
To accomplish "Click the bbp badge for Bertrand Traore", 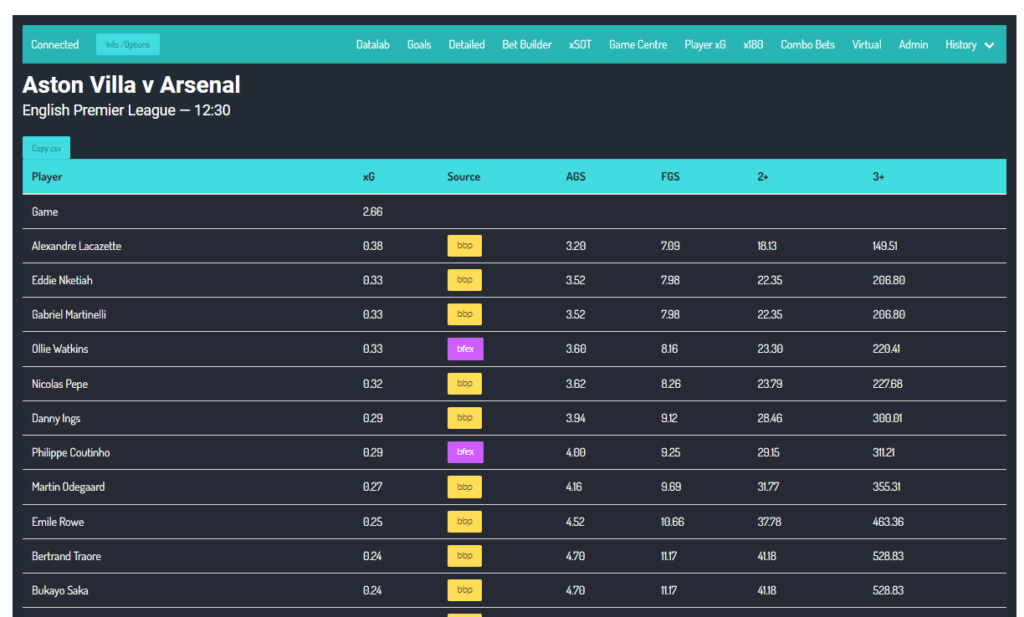I will [464, 556].
